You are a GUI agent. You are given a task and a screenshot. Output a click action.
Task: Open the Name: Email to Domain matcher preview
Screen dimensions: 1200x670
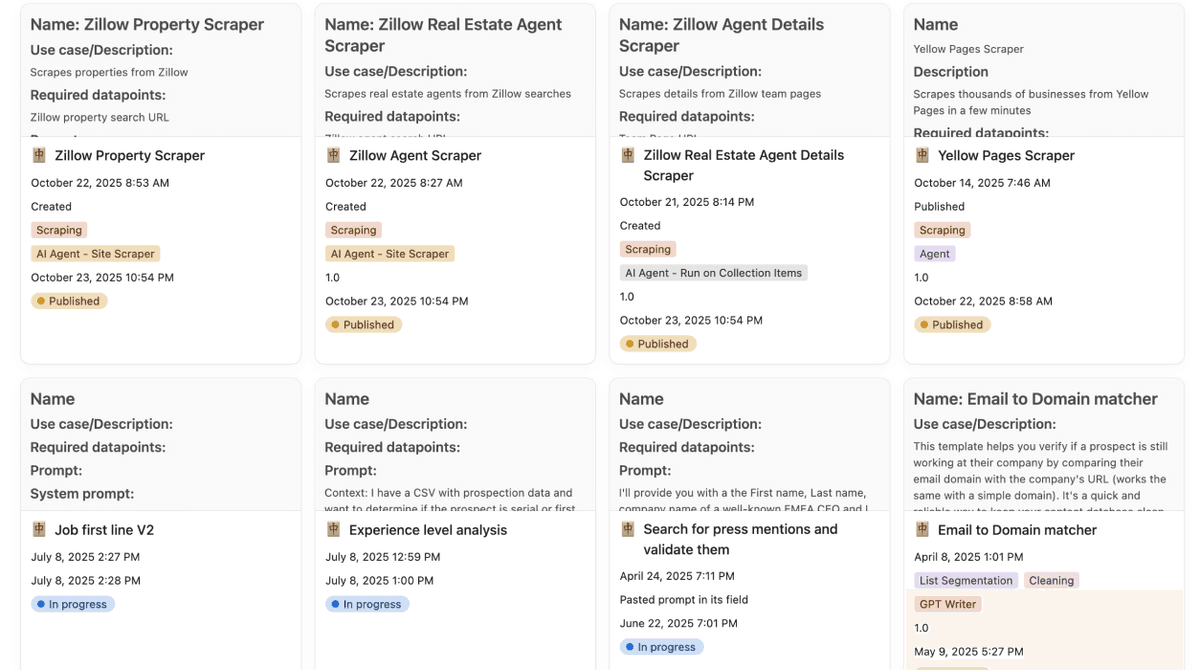[1043, 444]
